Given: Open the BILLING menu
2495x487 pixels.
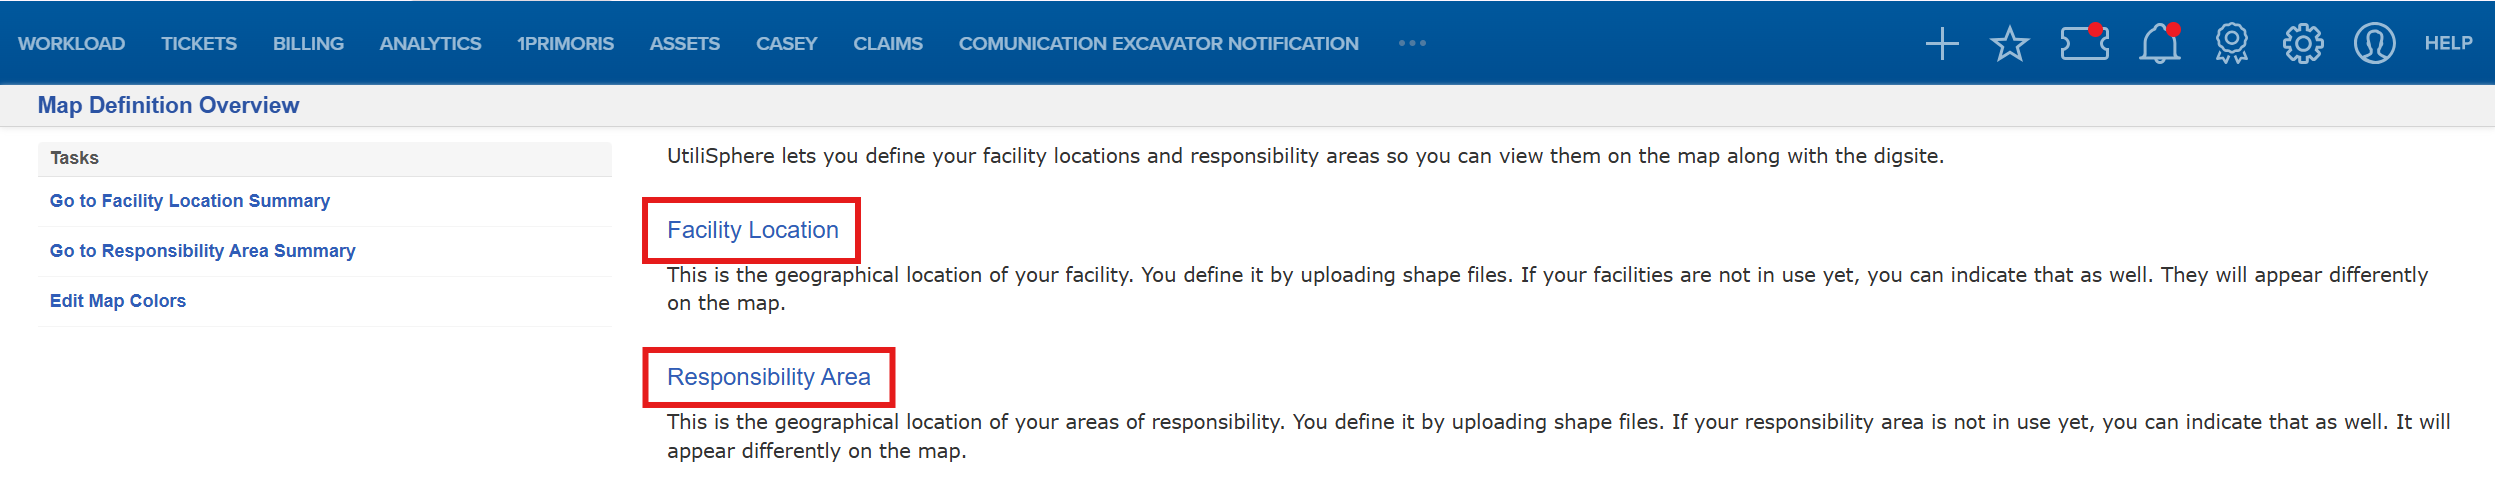Looking at the screenshot, I should point(308,43).
